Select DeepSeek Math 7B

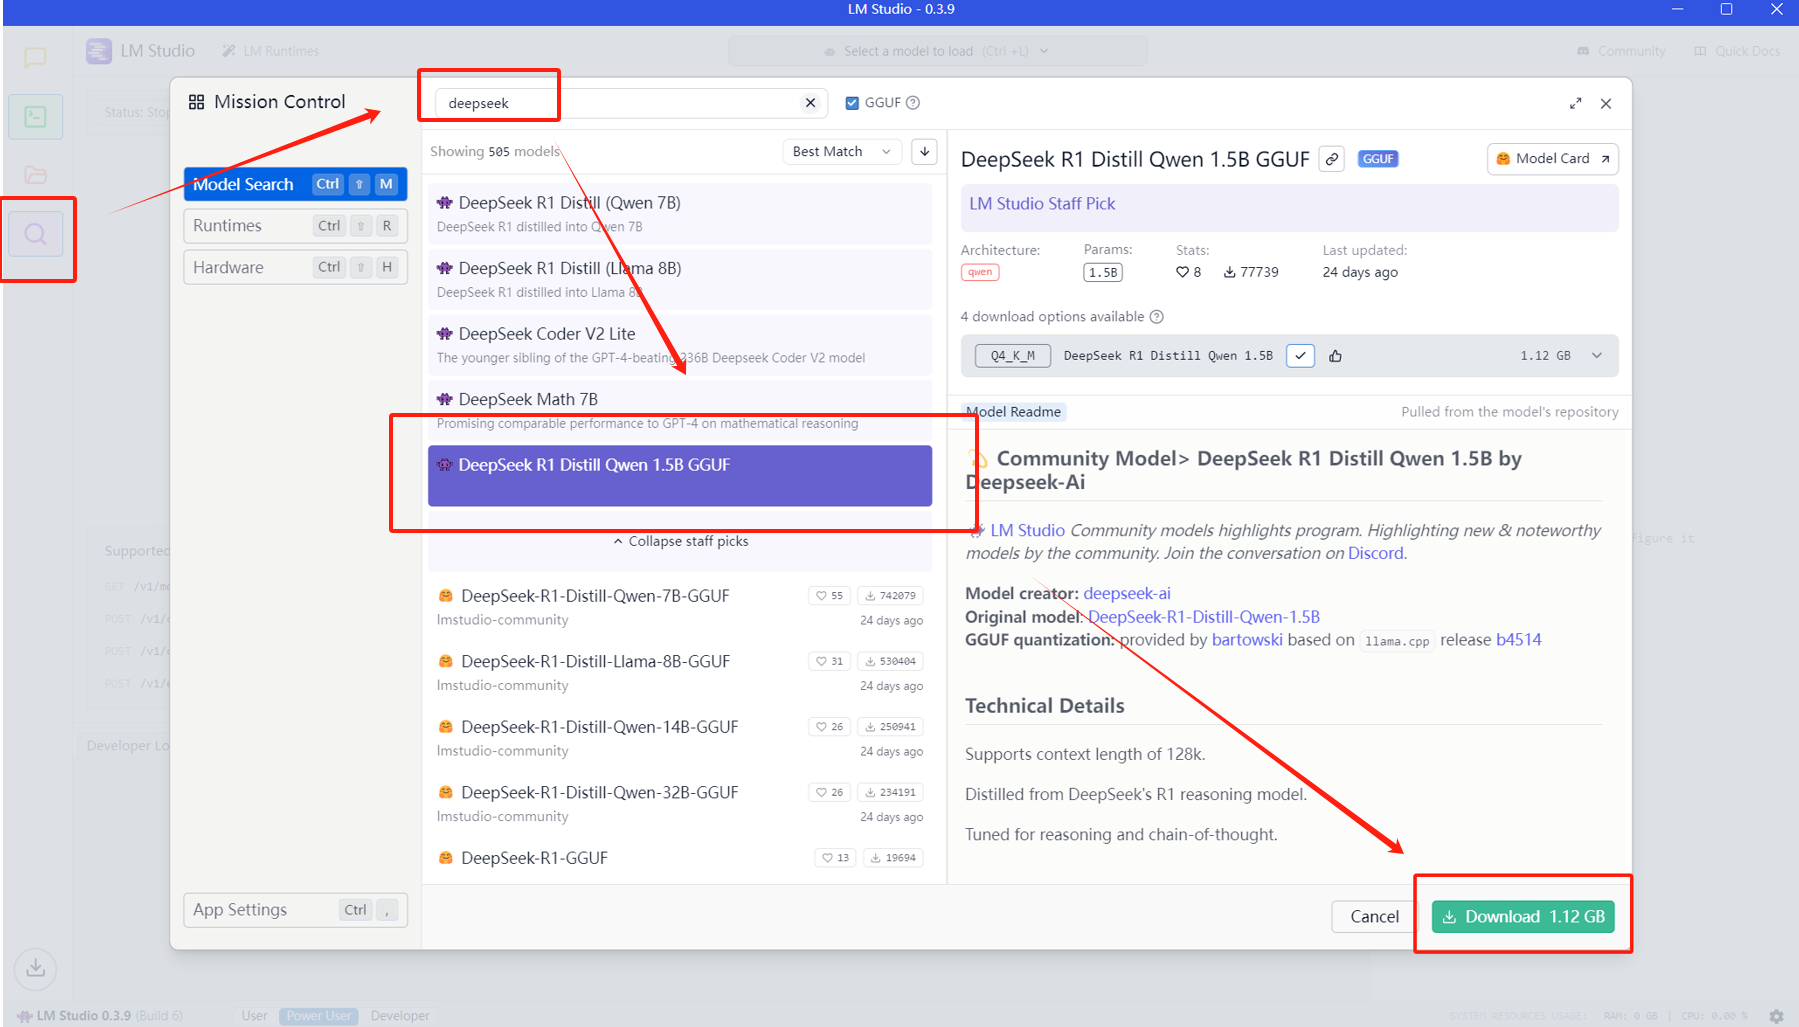pyautogui.click(x=680, y=410)
